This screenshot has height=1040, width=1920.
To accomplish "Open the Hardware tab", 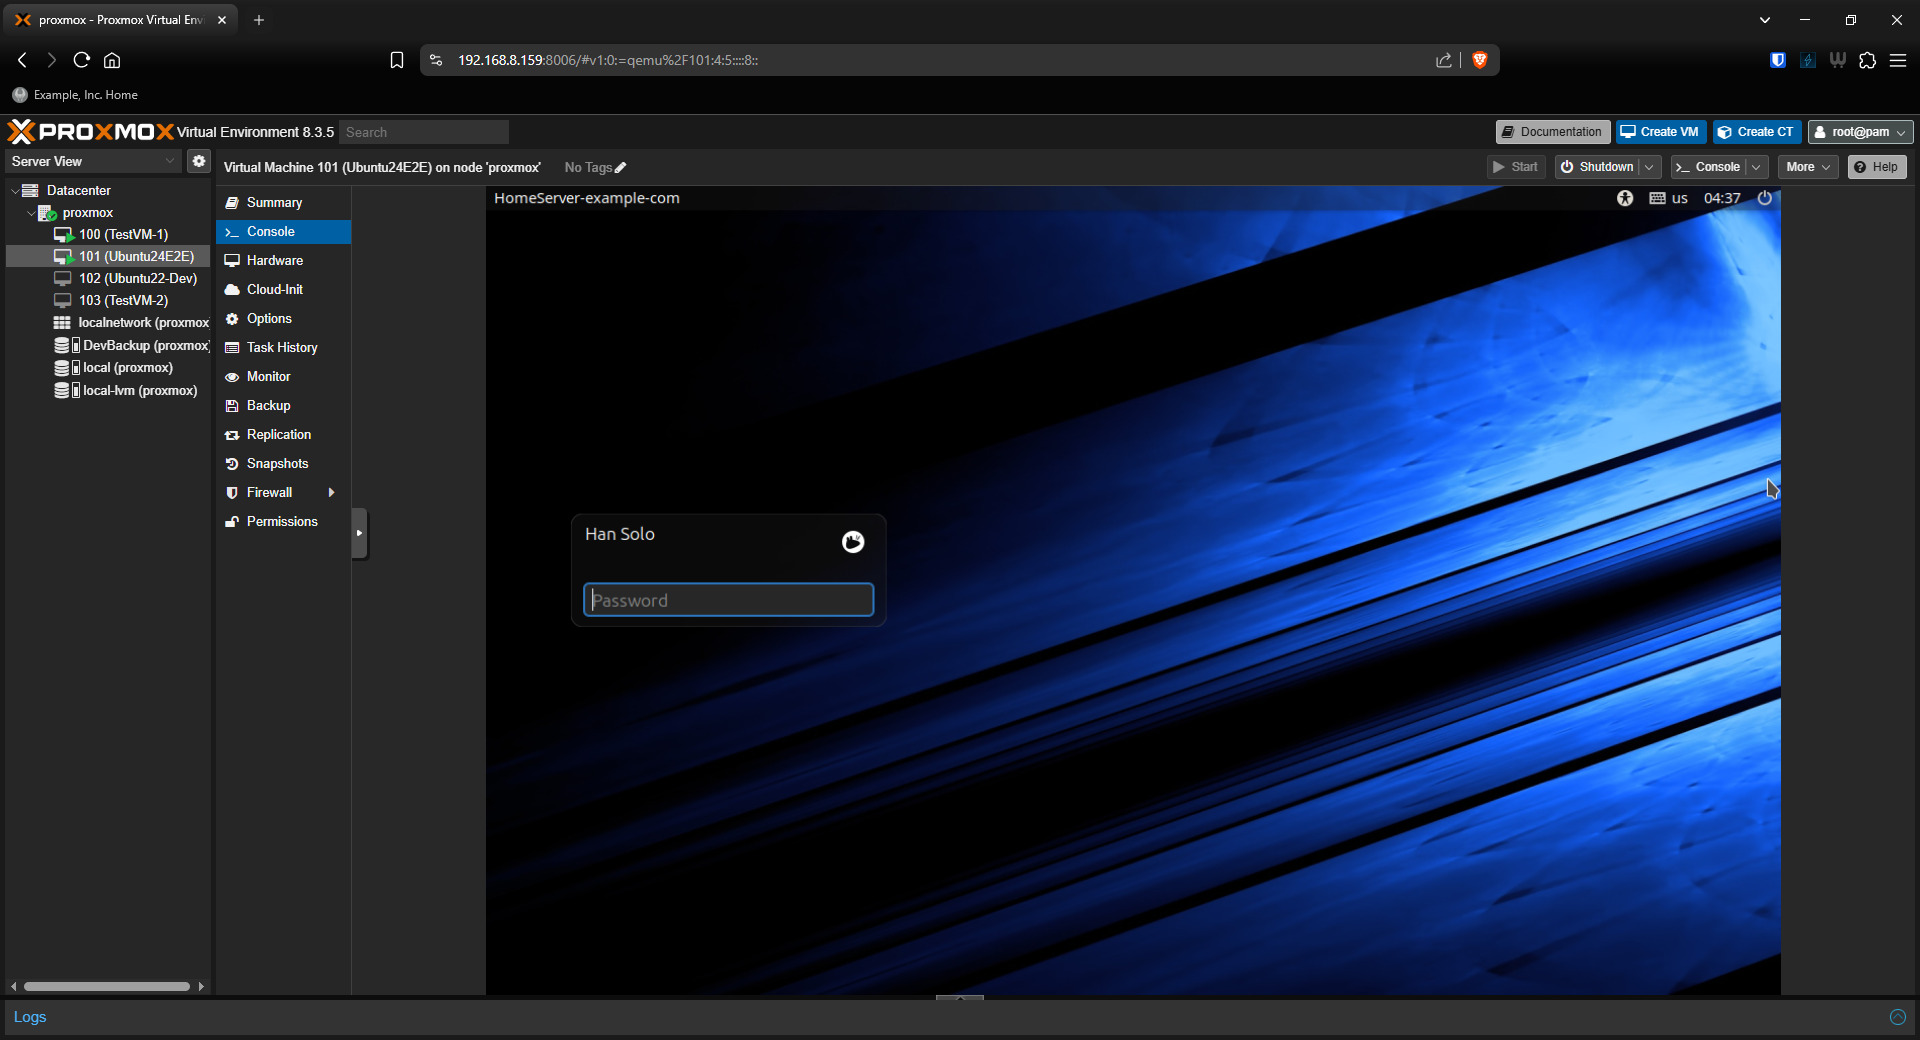I will tap(275, 260).
